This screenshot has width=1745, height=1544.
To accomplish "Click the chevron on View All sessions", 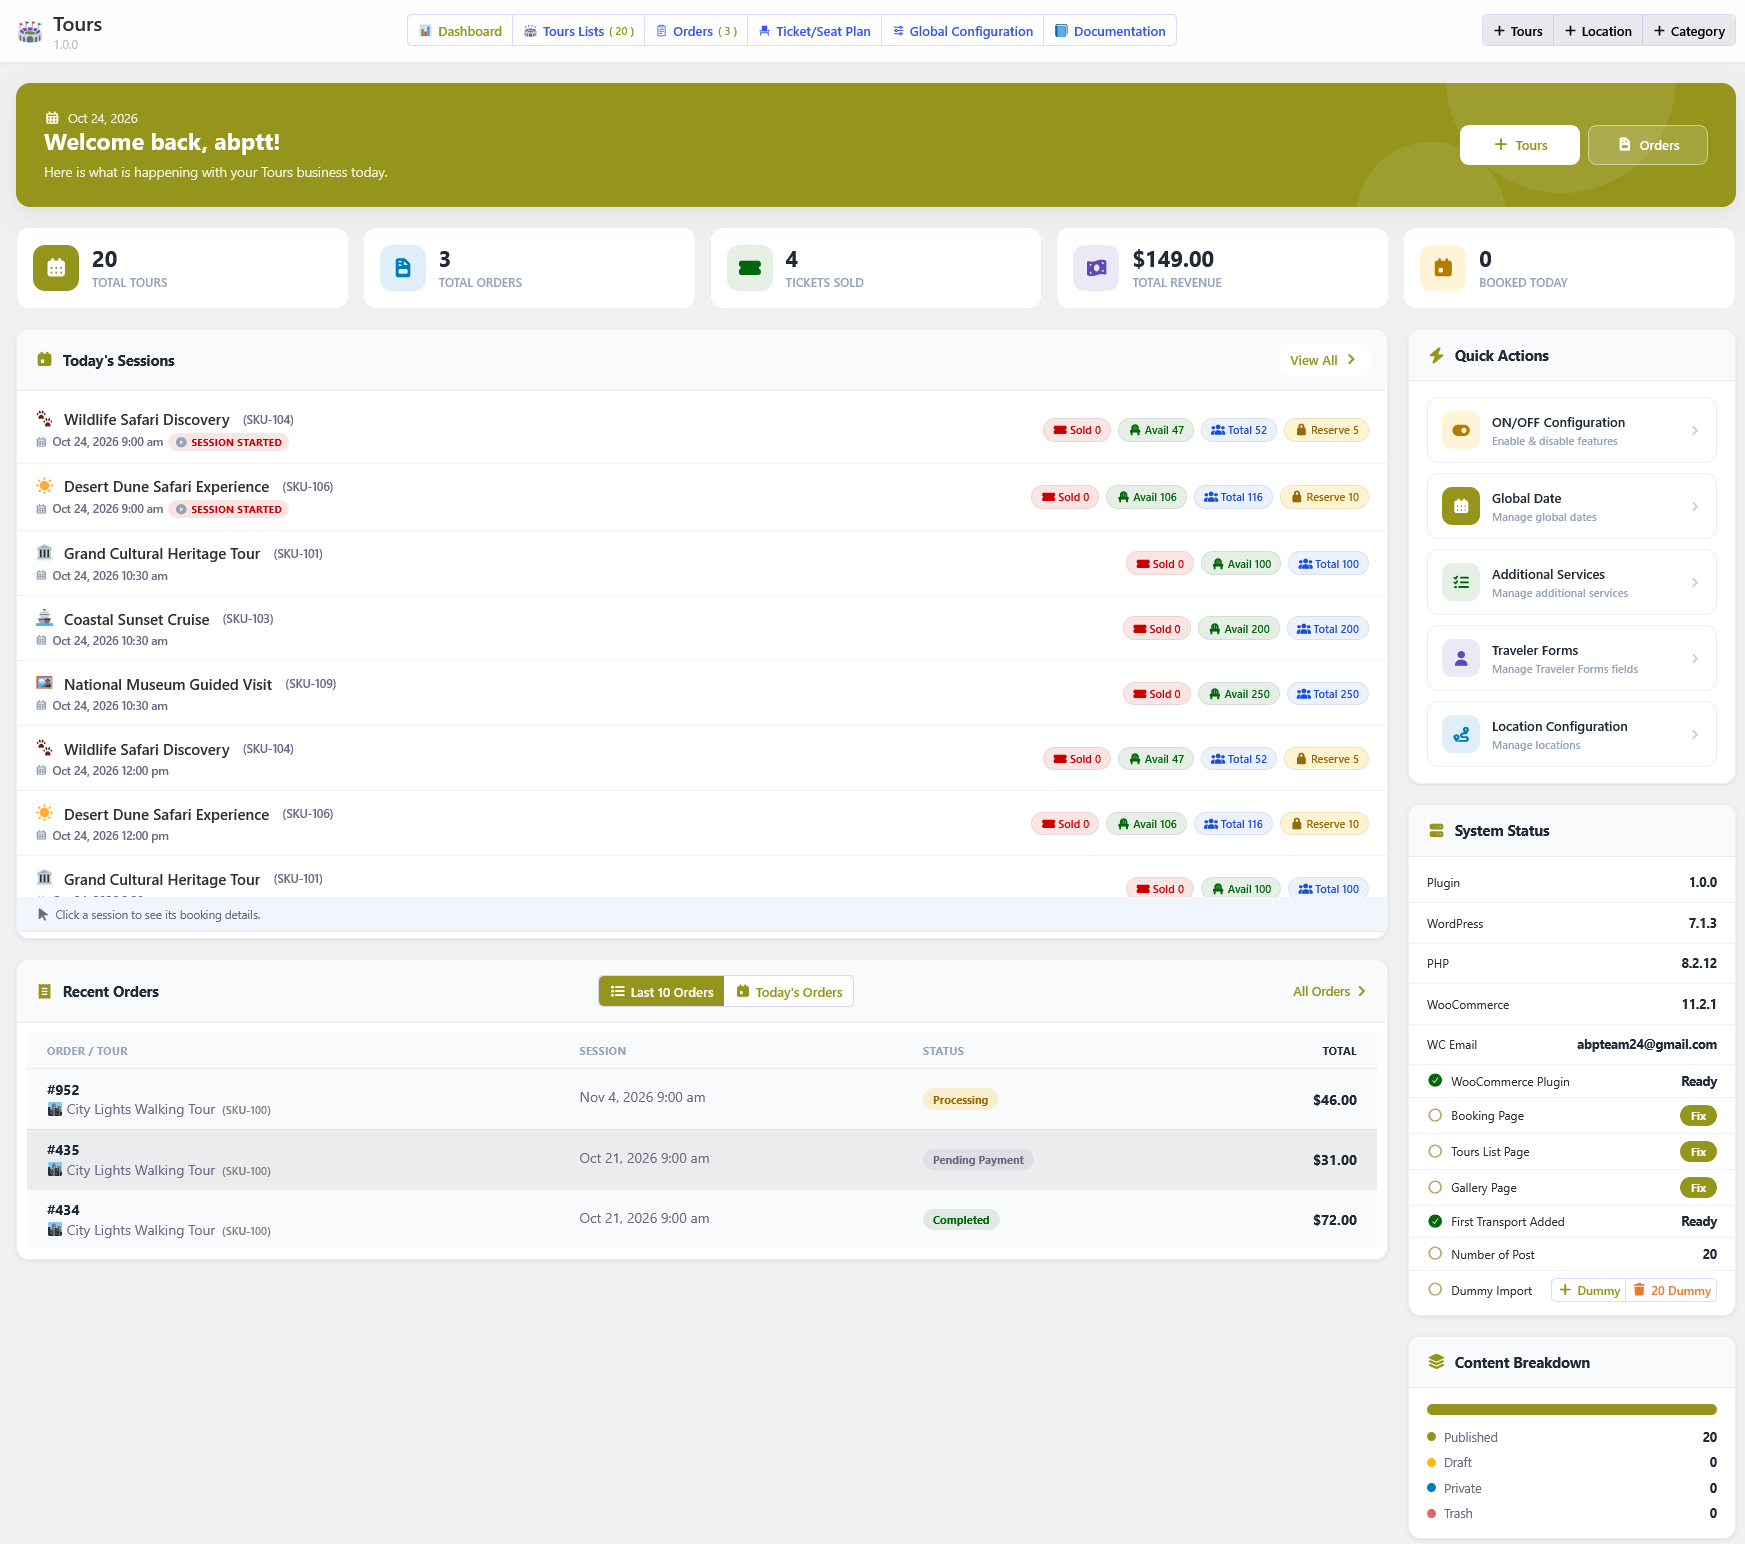I will click(1351, 360).
